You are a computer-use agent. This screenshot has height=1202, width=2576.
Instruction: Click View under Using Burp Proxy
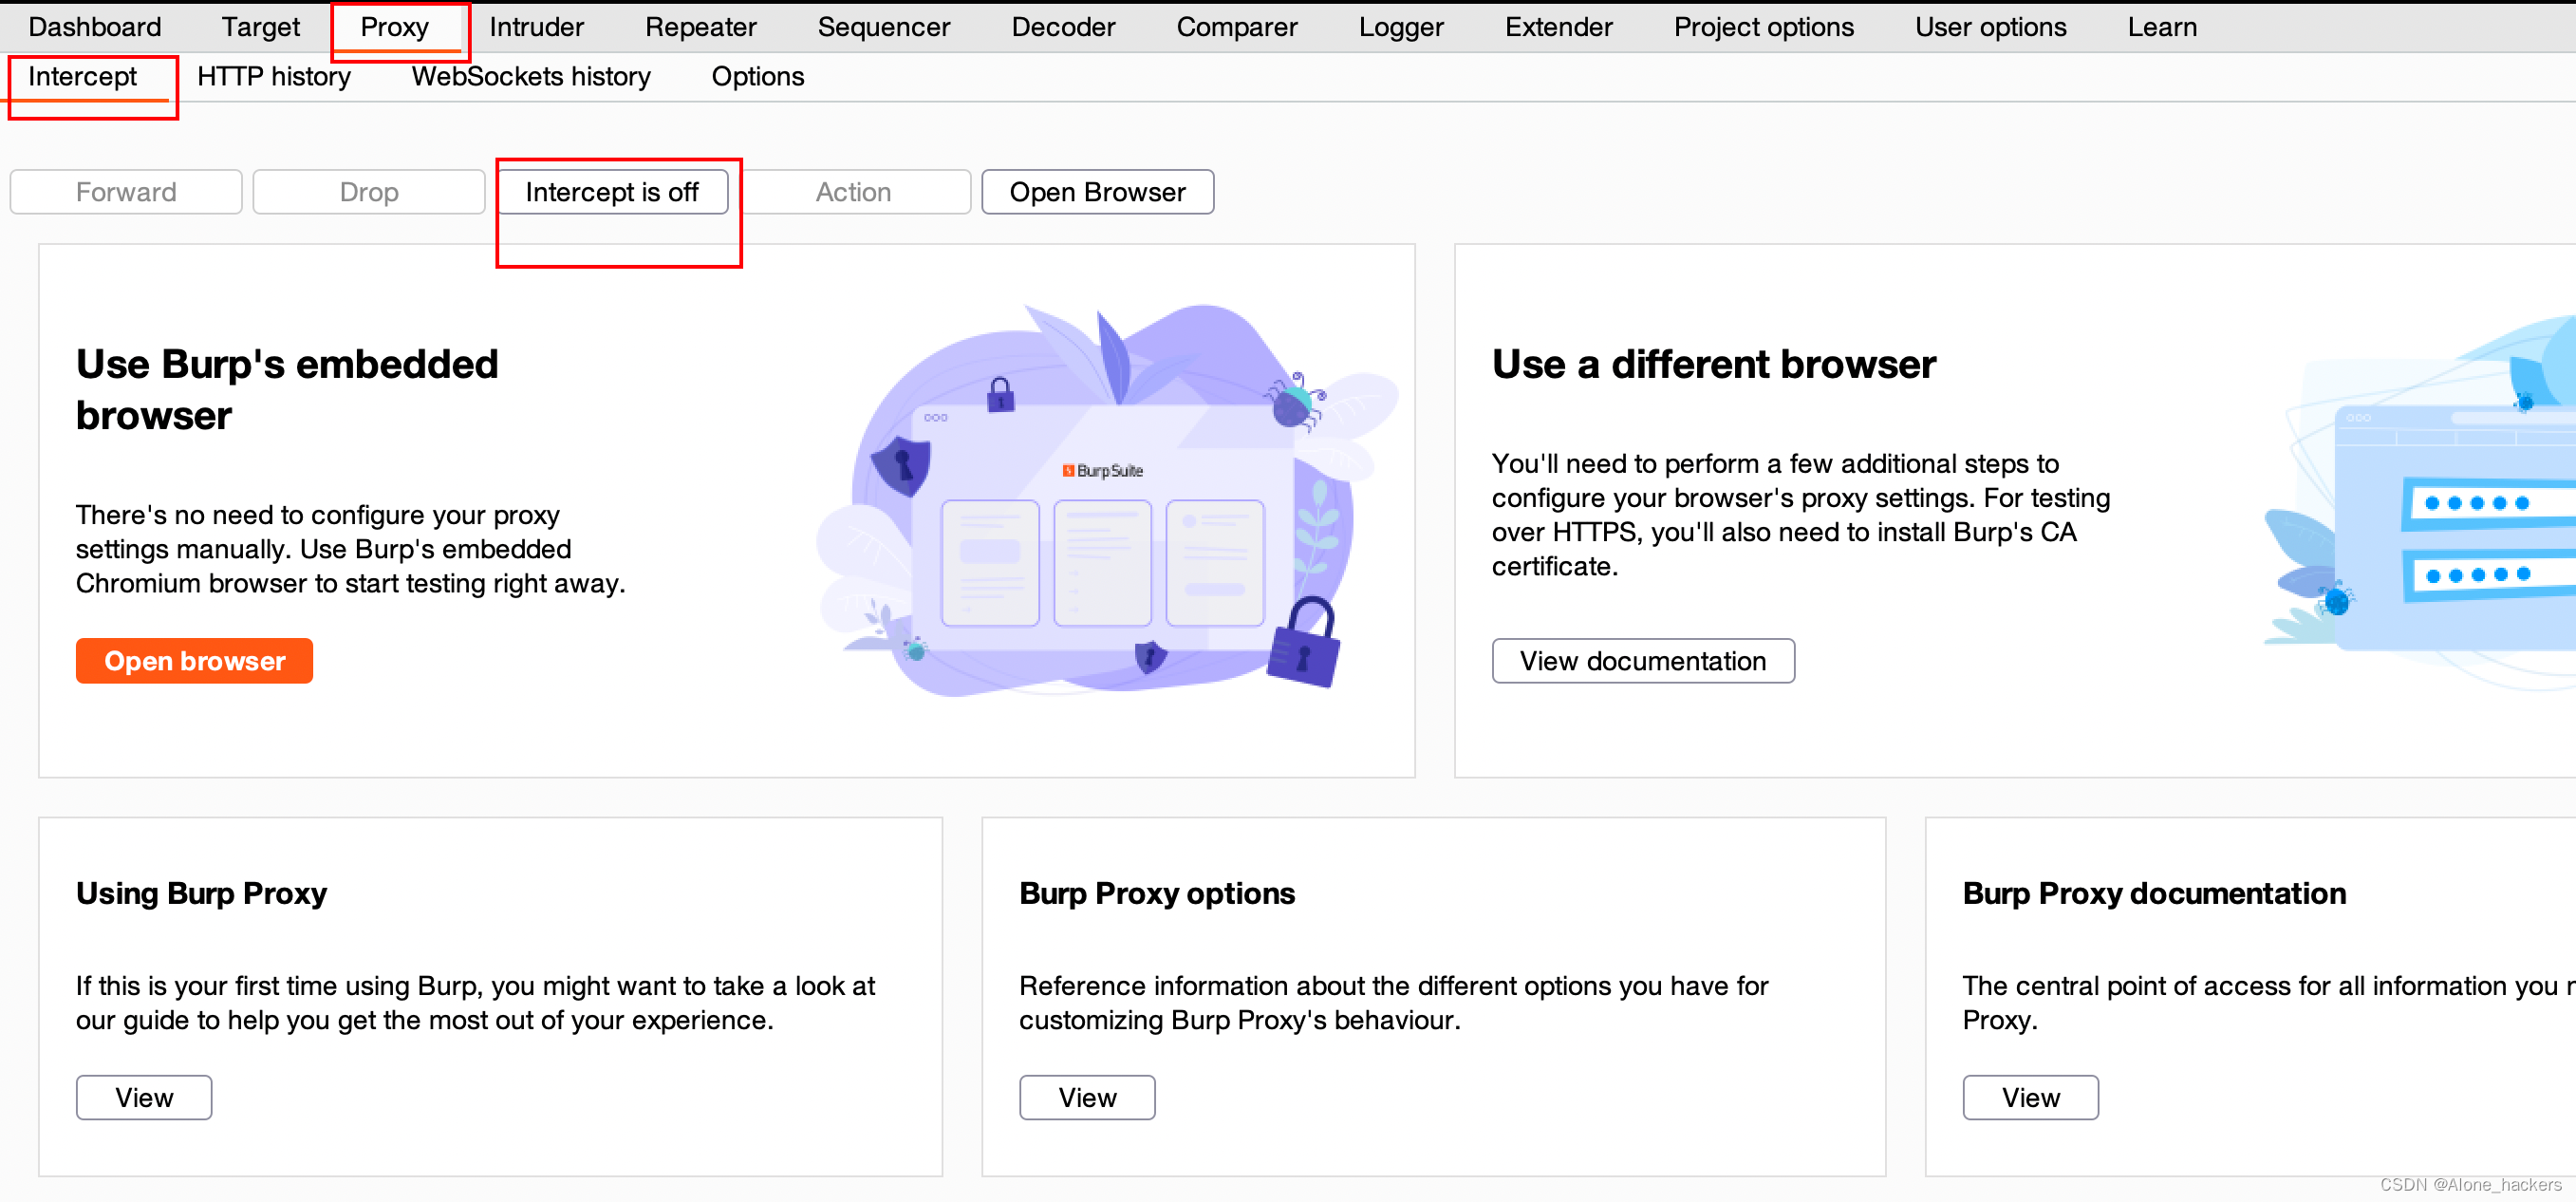click(144, 1097)
